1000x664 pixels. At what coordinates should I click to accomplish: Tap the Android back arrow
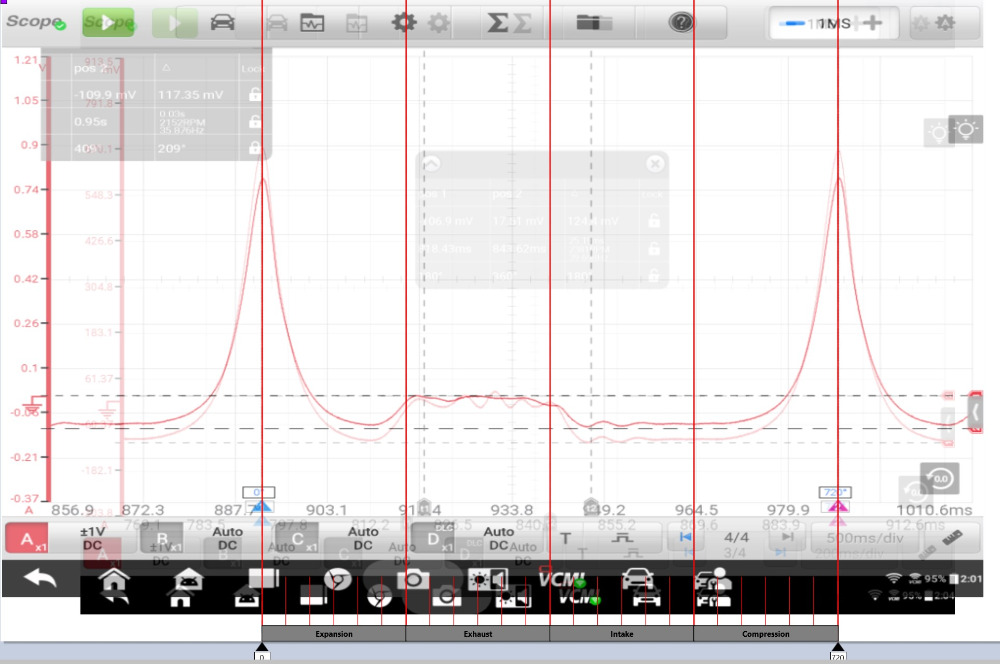coord(40,579)
